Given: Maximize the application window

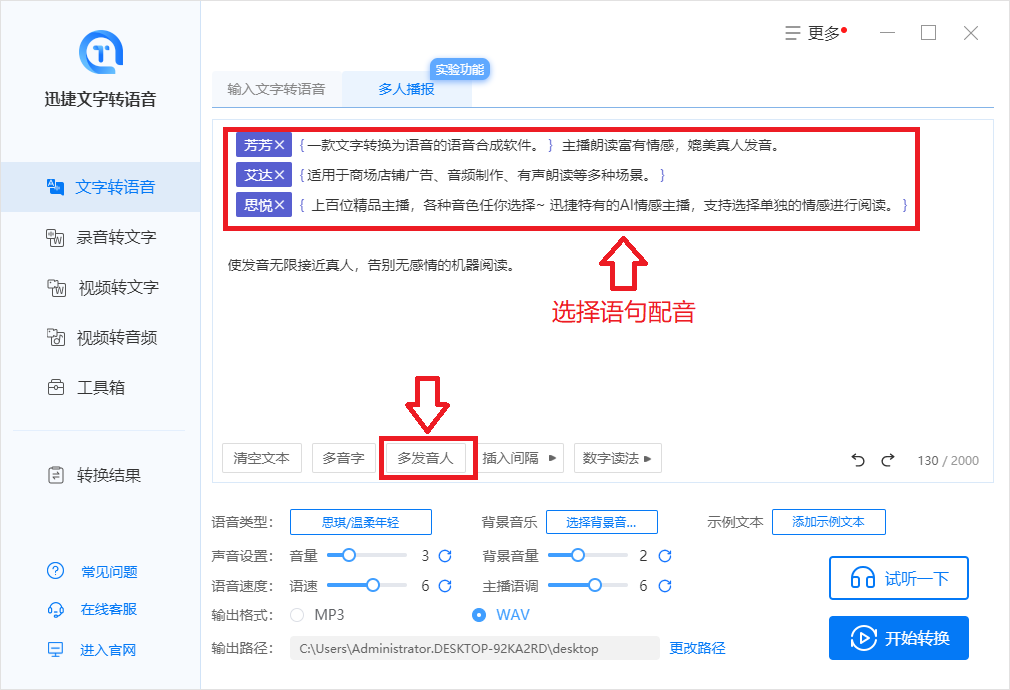Looking at the screenshot, I should (928, 33).
